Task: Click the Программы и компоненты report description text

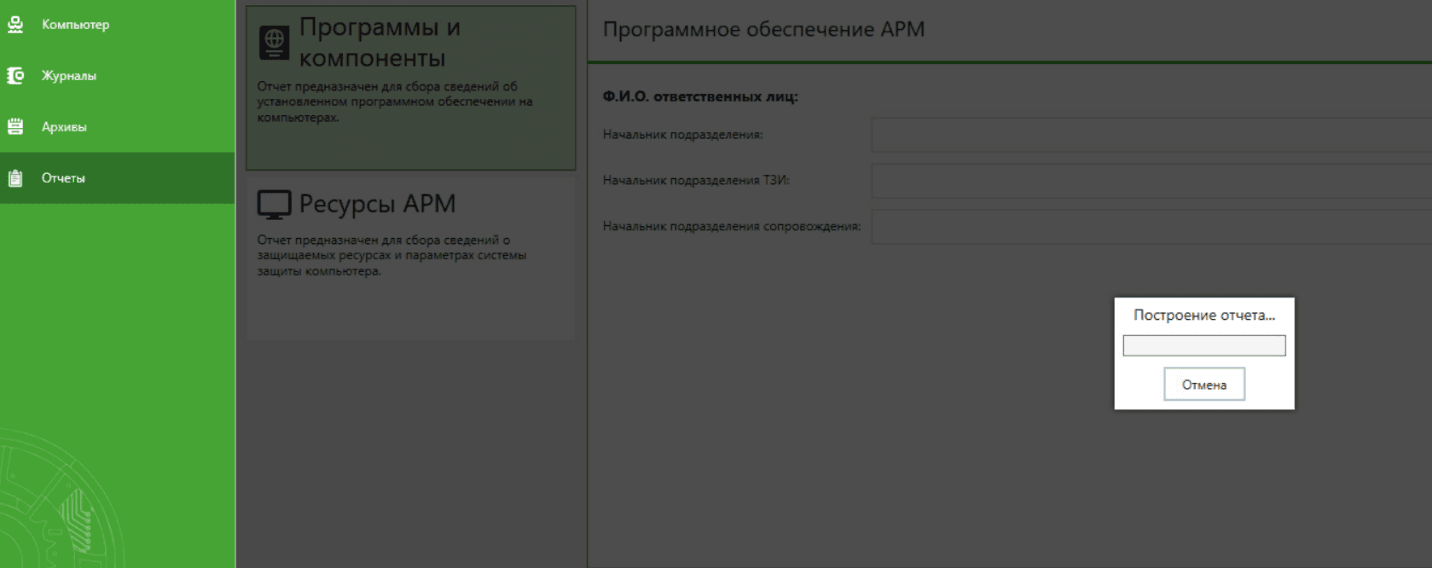Action: click(395, 102)
